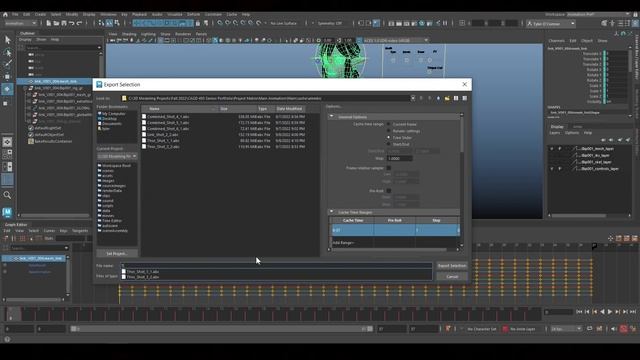Click the playback range slider bar
The height and width of the screenshot is (360, 640).
coord(221,329)
